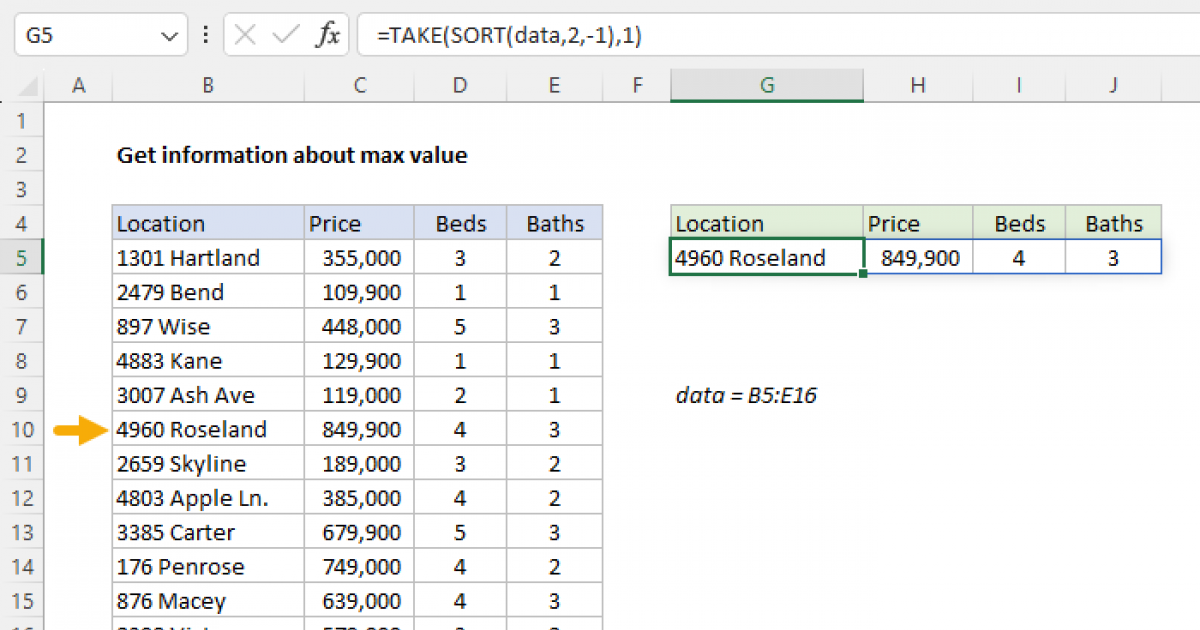The width and height of the screenshot is (1200, 630).
Task: Select result cell G5 '4960 Roseland'
Action: [767, 258]
